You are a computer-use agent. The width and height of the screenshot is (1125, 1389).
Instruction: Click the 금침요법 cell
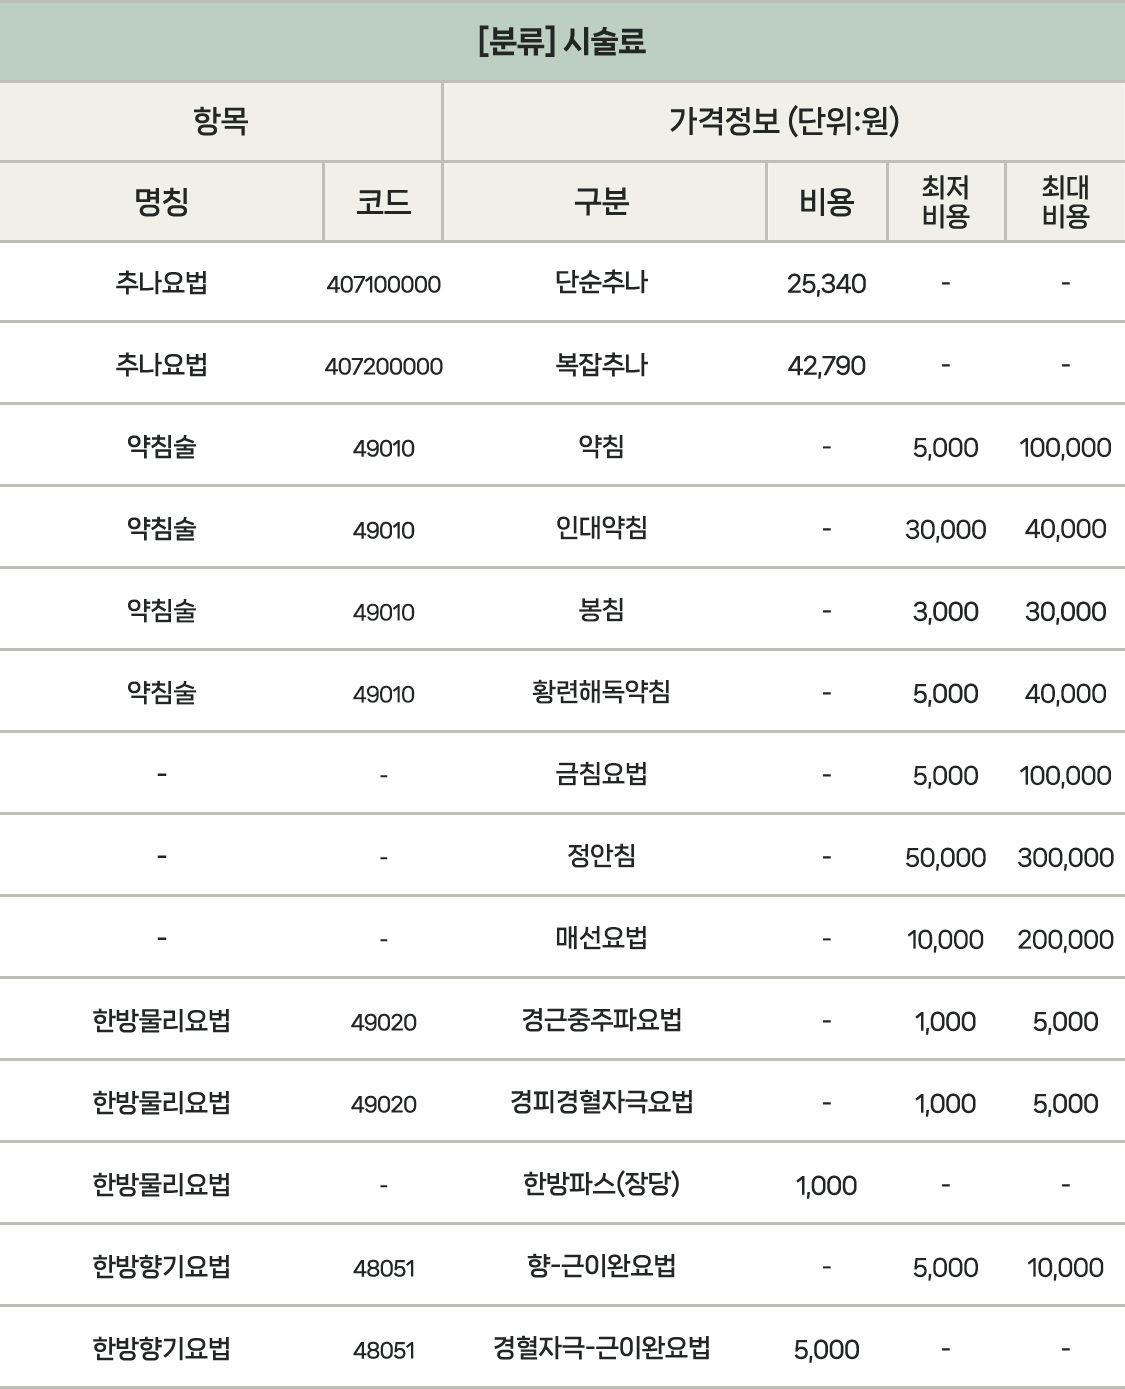[x=602, y=774]
